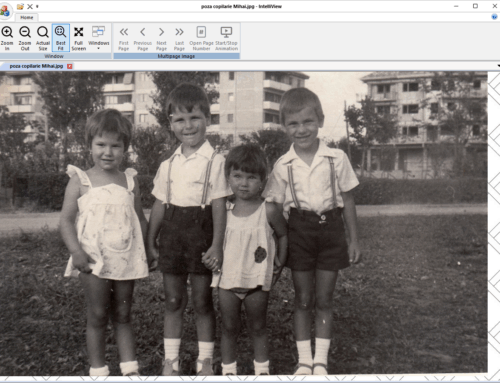This screenshot has width=500, height=383.
Task: Click Open Page Number
Action: pos(201,39)
